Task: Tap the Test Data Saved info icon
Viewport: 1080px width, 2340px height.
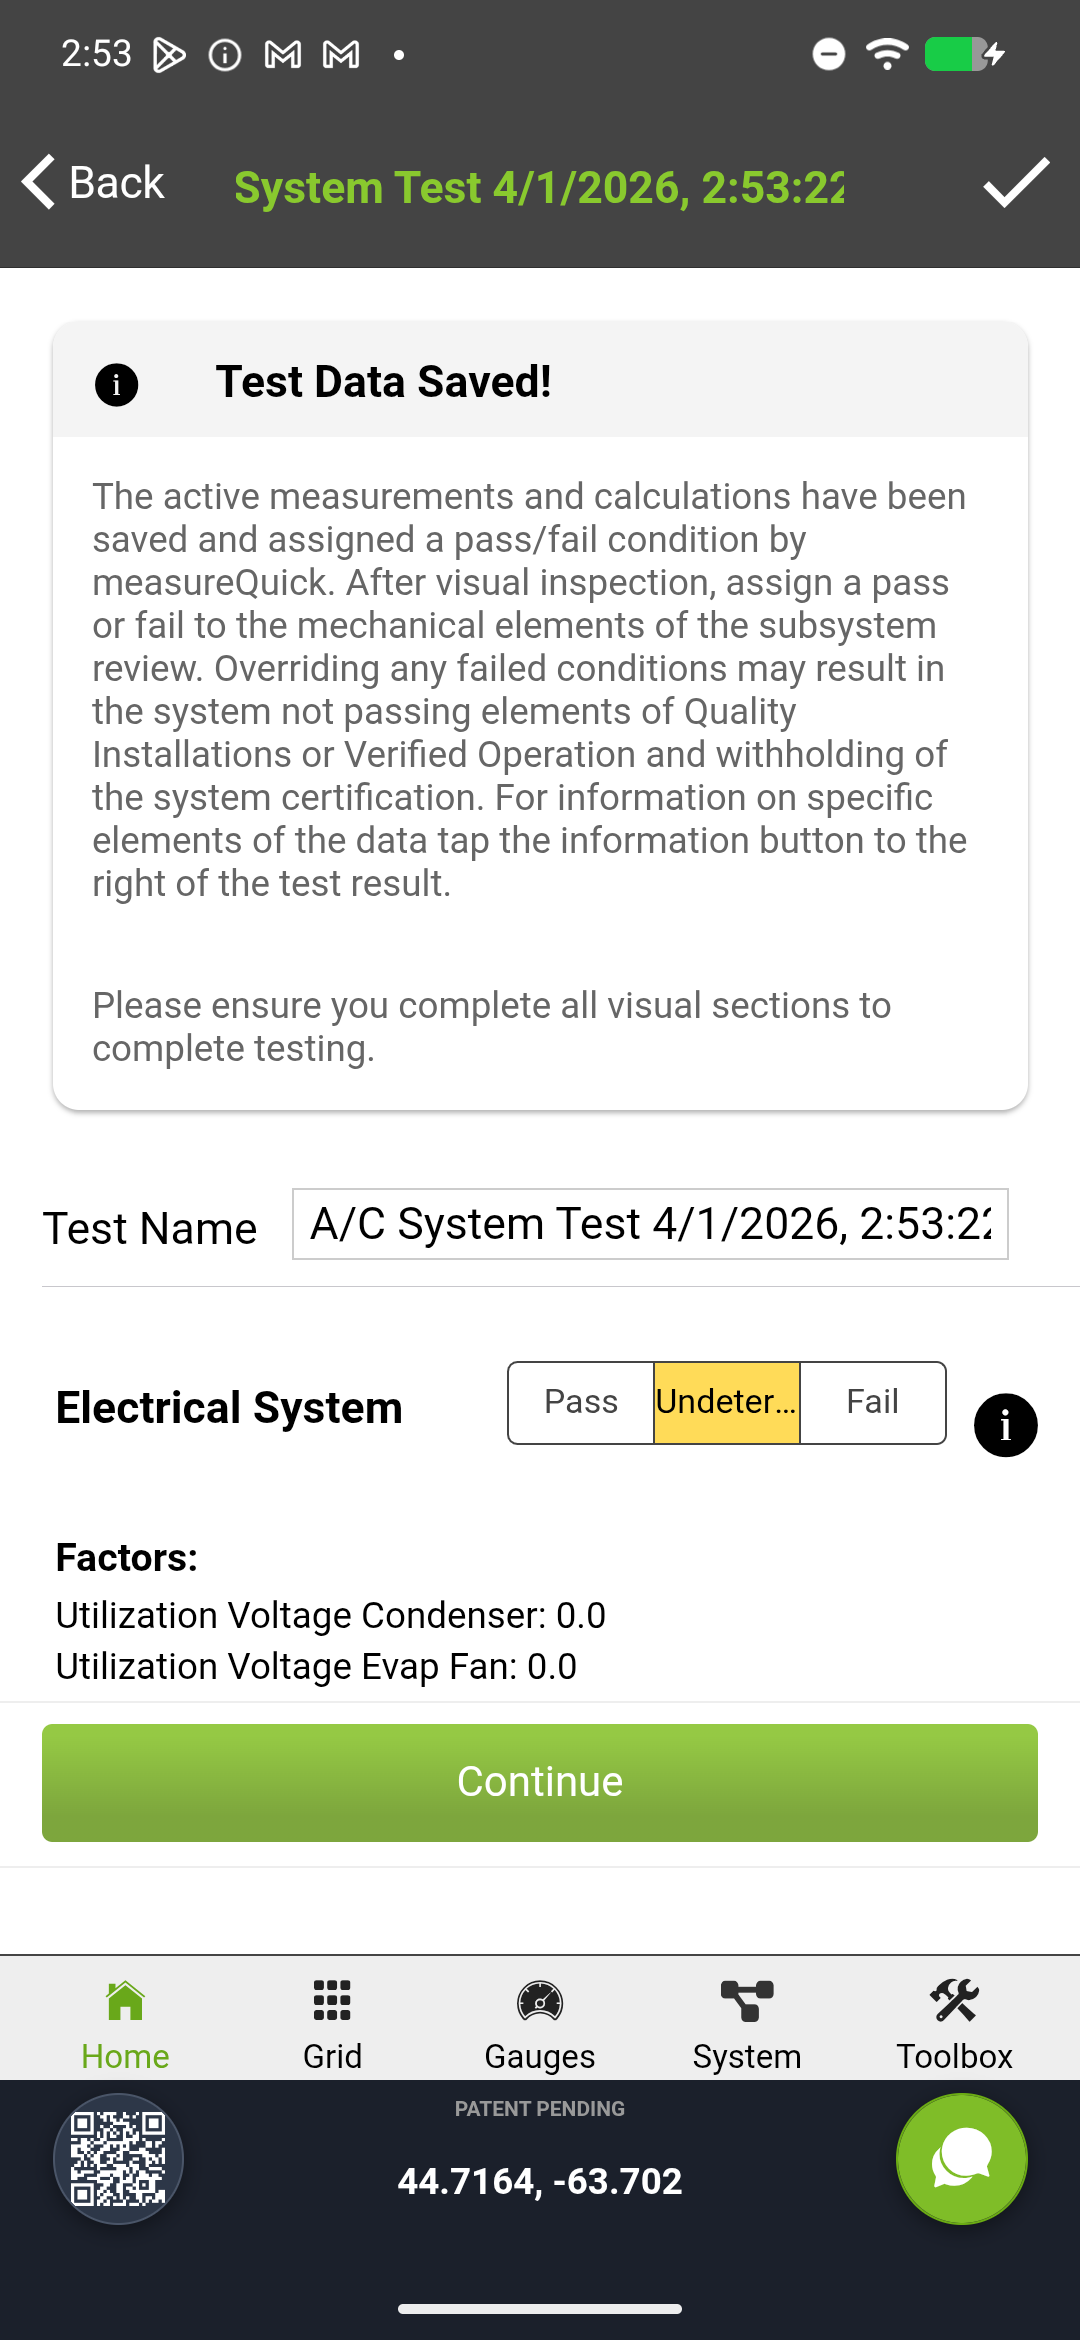Action: pos(116,384)
